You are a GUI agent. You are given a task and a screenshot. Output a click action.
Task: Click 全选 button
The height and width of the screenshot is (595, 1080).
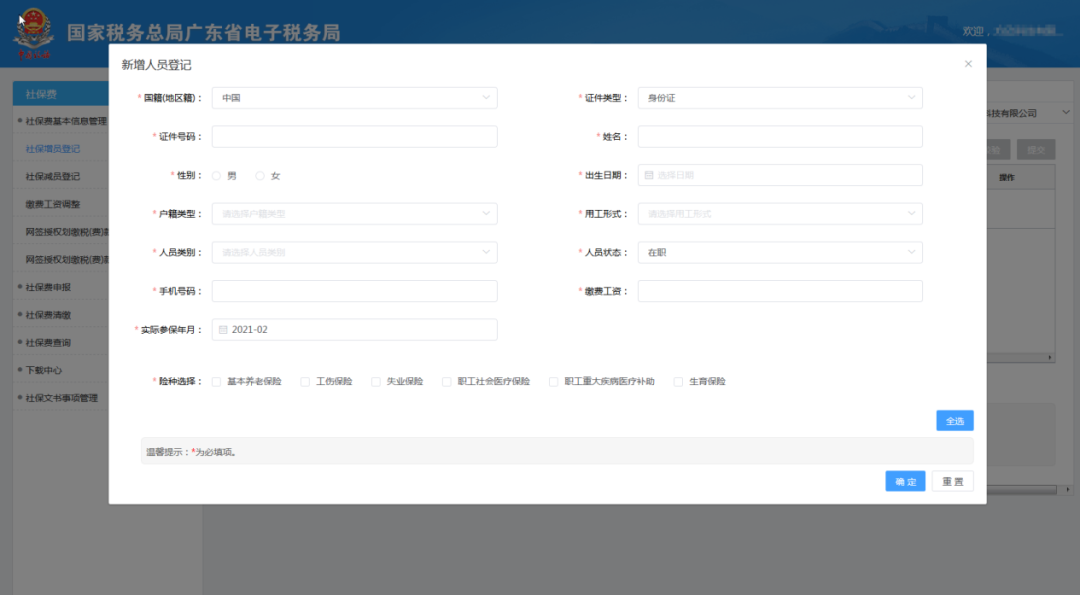pos(955,421)
